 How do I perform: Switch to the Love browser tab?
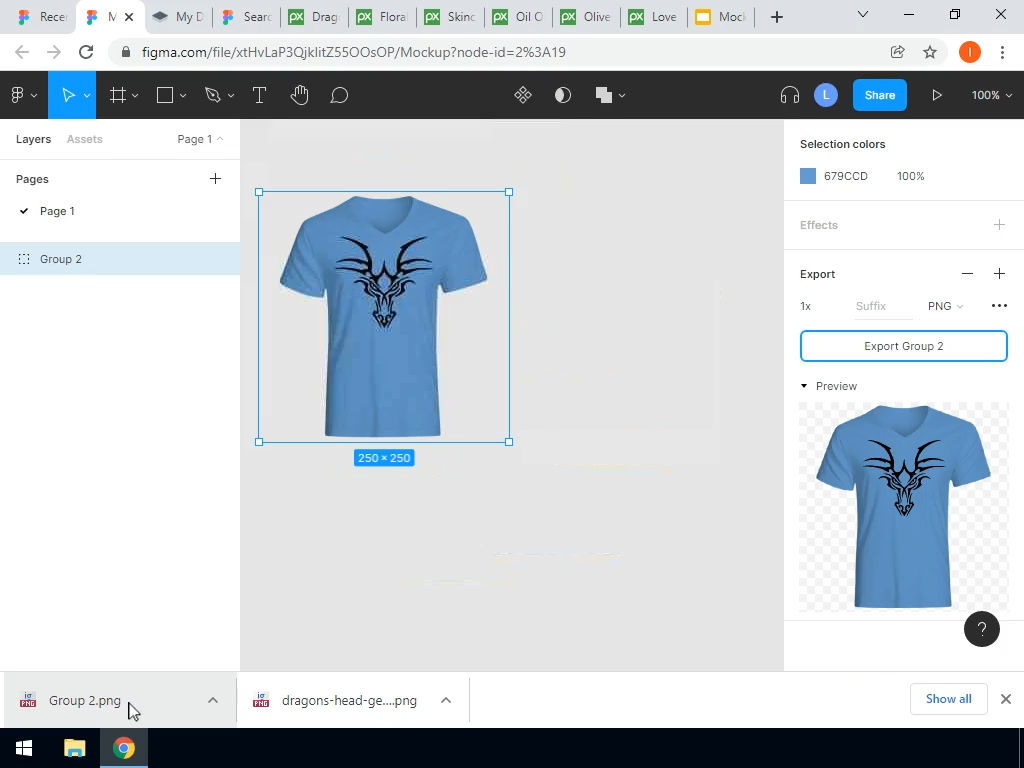point(654,17)
